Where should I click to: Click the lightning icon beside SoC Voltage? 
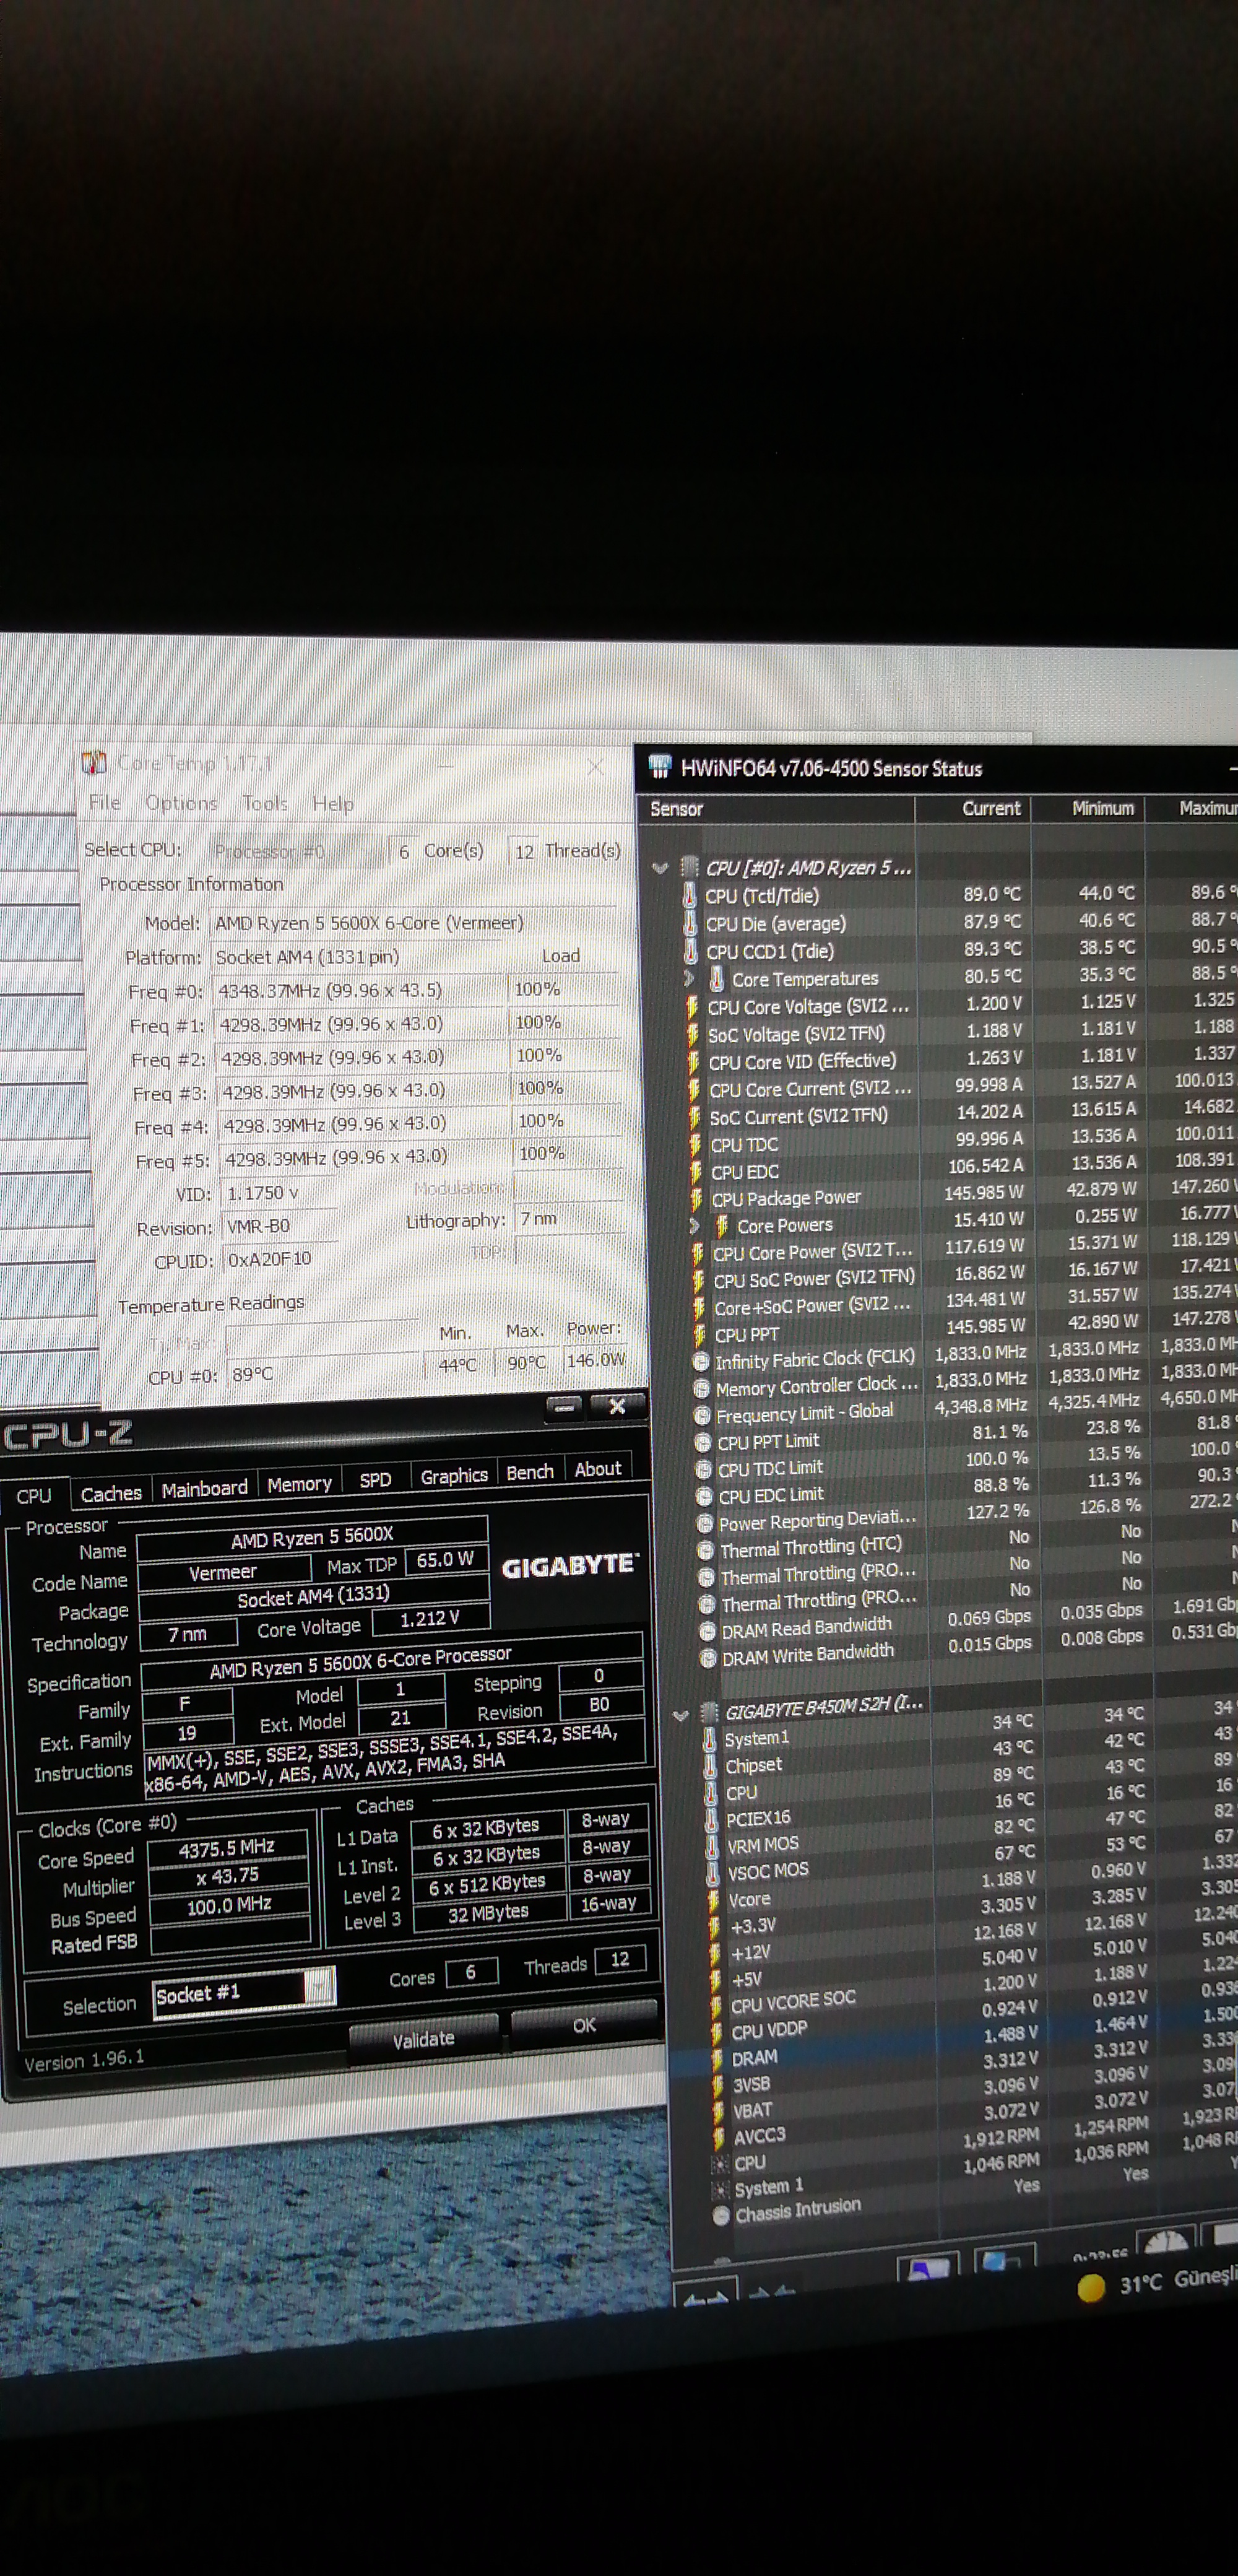tap(692, 1035)
